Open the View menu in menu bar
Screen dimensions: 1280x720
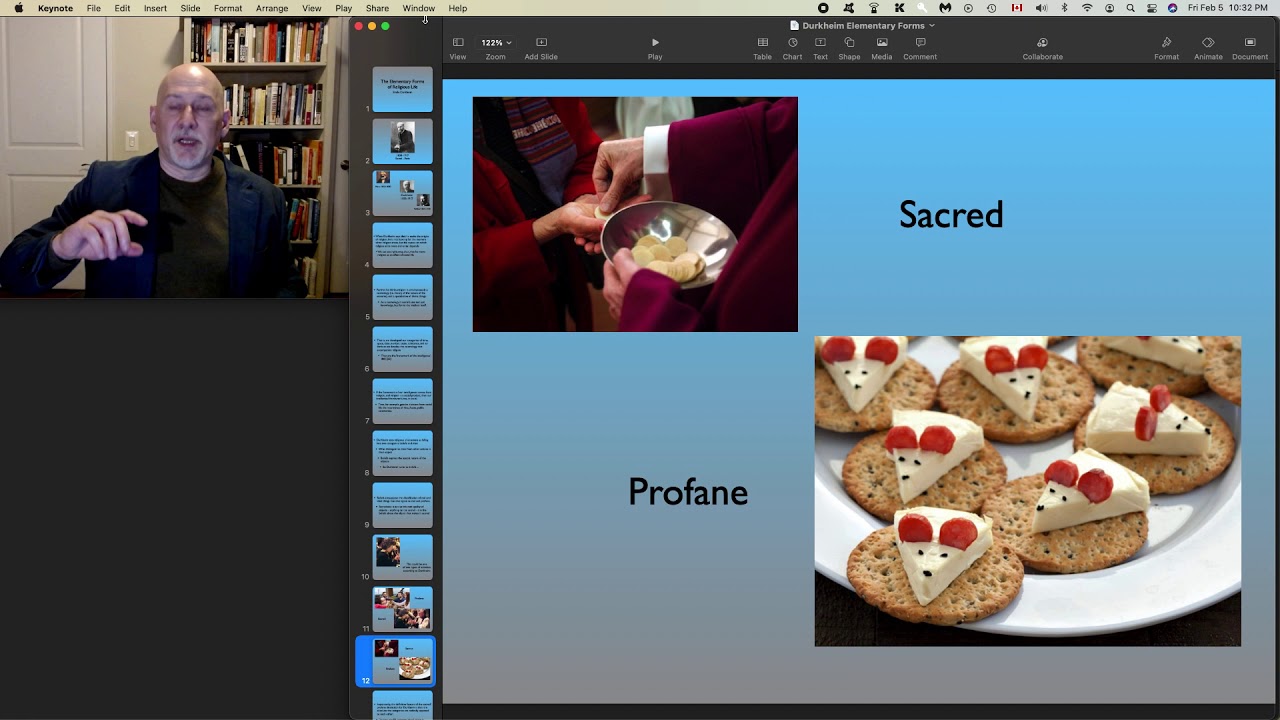coord(312,8)
